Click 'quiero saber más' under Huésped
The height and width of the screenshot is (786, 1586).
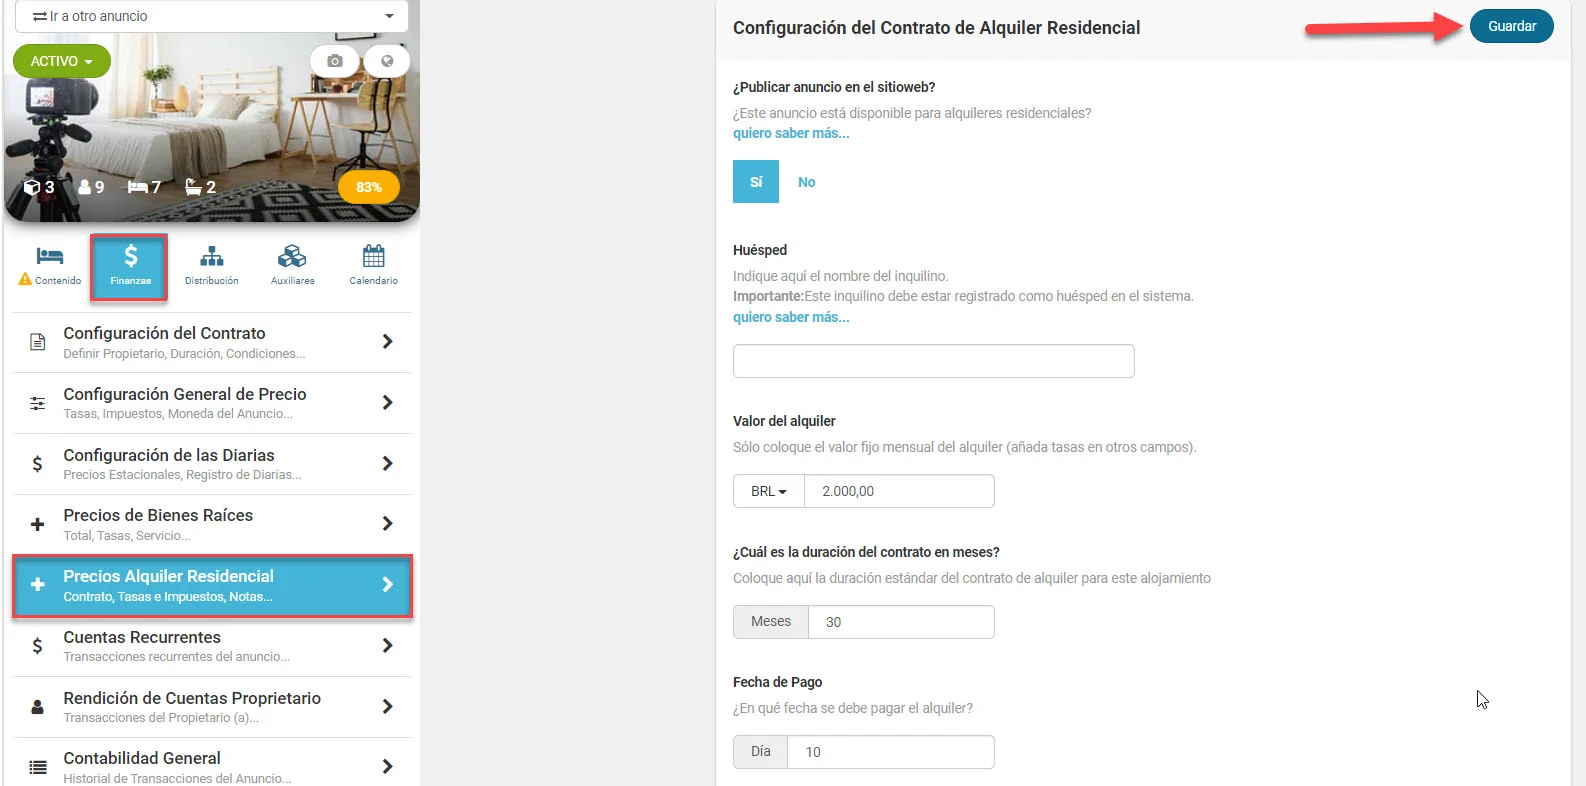pyautogui.click(x=791, y=317)
